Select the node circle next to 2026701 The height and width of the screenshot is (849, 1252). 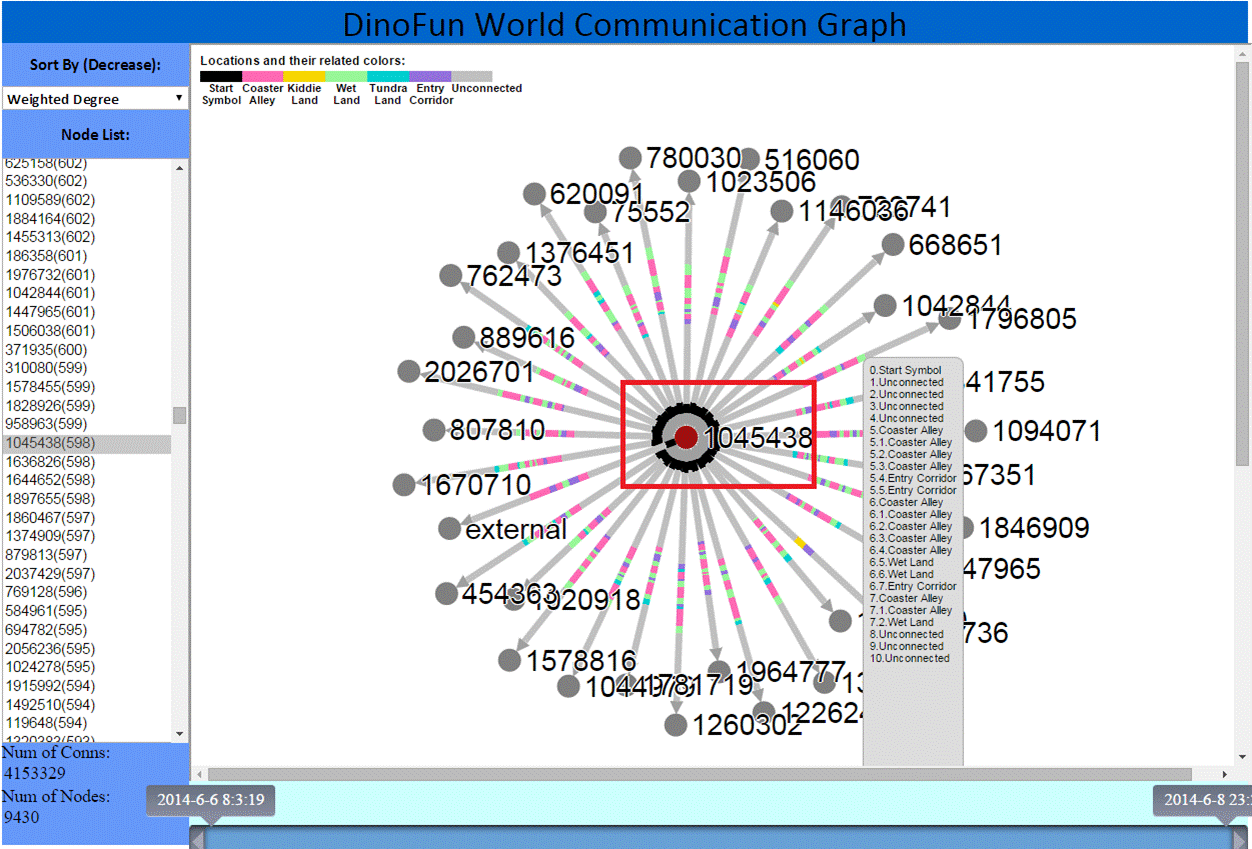pos(408,372)
